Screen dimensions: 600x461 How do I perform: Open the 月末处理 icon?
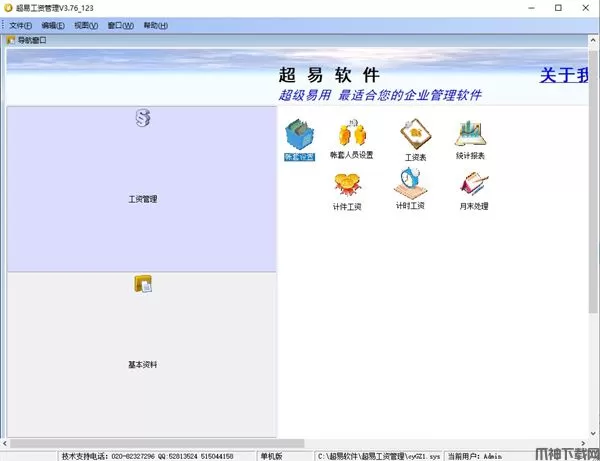pos(474,184)
